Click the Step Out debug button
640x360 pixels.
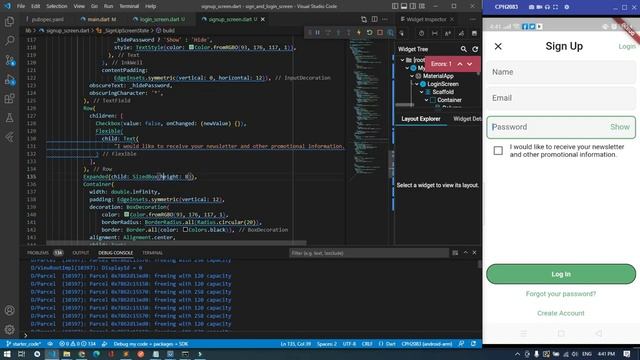(x=348, y=32)
